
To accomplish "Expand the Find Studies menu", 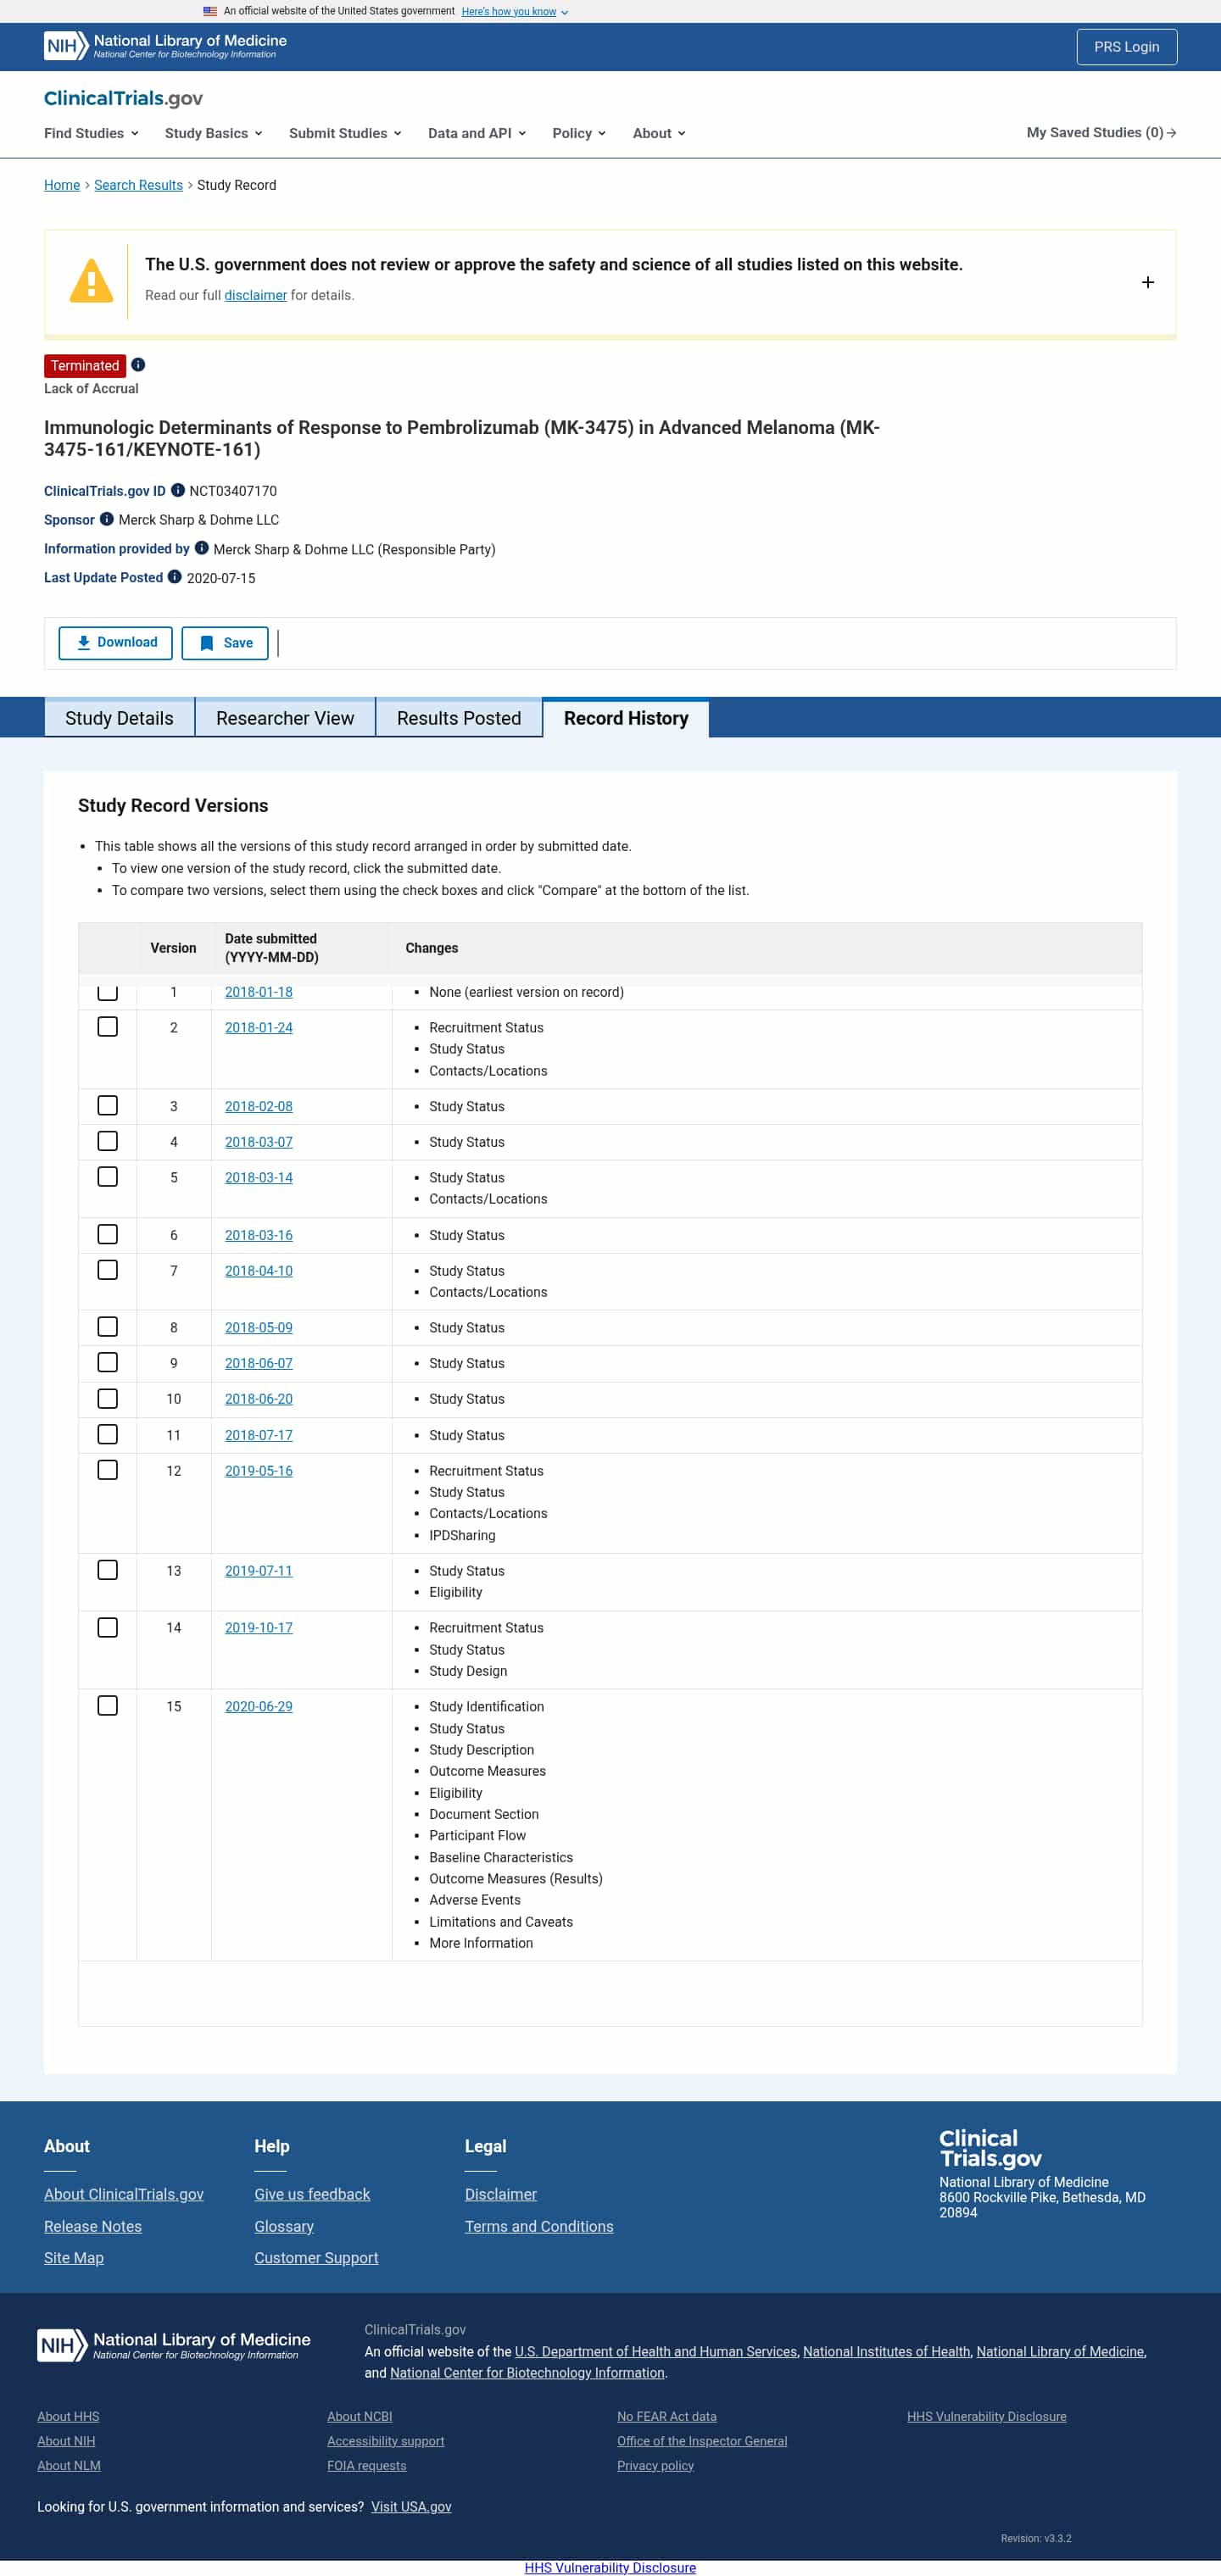I will tap(91, 133).
